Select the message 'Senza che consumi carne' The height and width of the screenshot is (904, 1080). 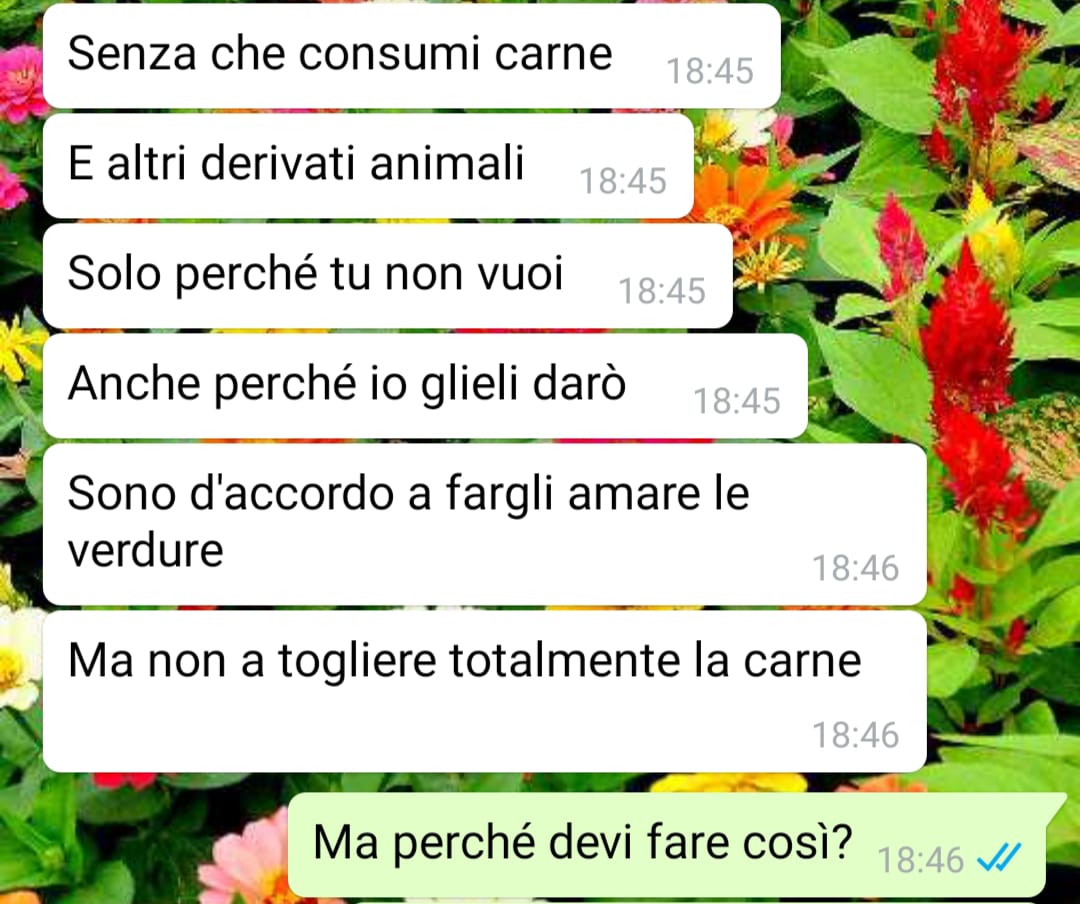(x=411, y=56)
